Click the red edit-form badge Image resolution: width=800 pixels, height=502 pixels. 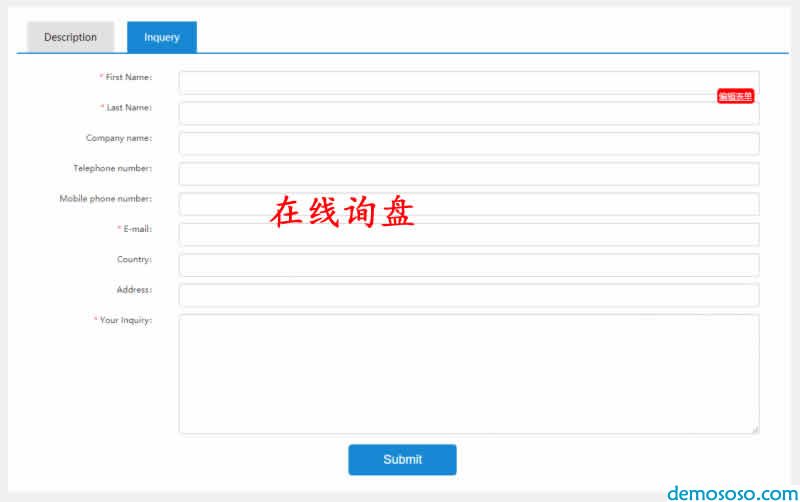pos(735,96)
